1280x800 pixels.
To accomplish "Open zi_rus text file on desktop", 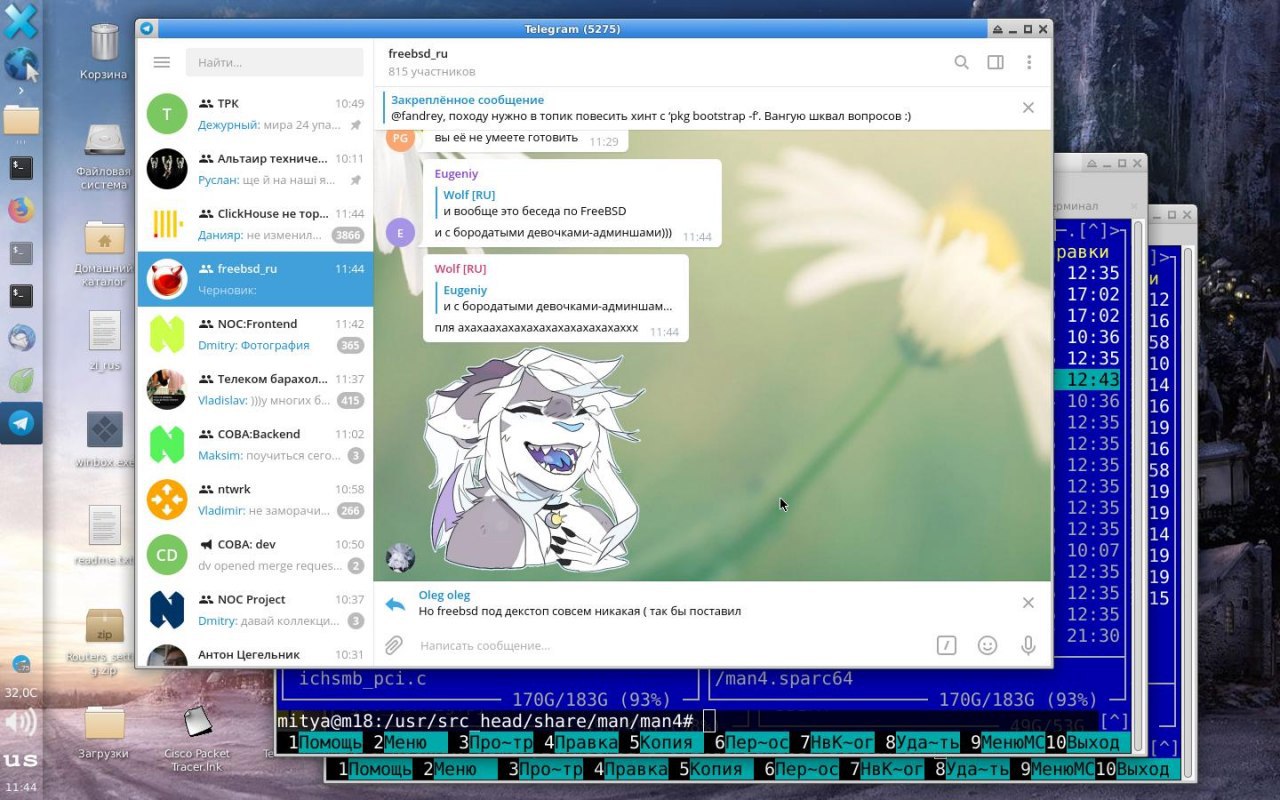I will [104, 341].
